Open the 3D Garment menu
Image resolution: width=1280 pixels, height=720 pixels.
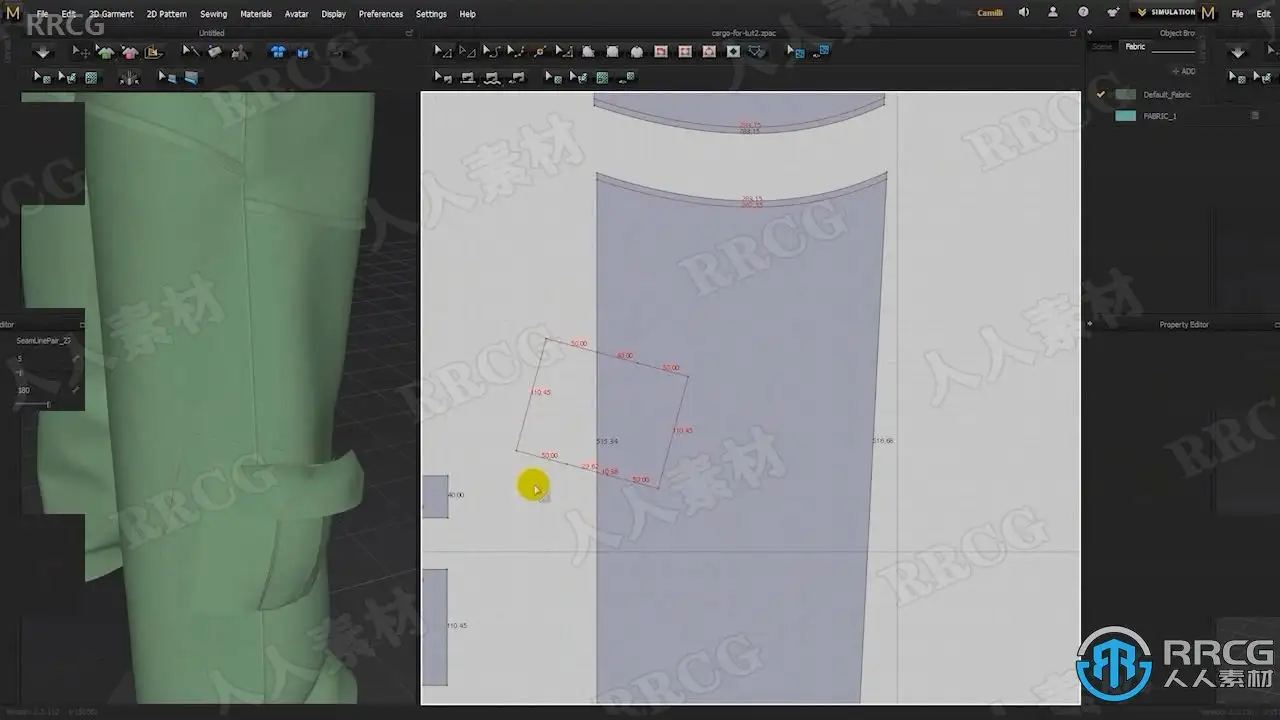[111, 14]
